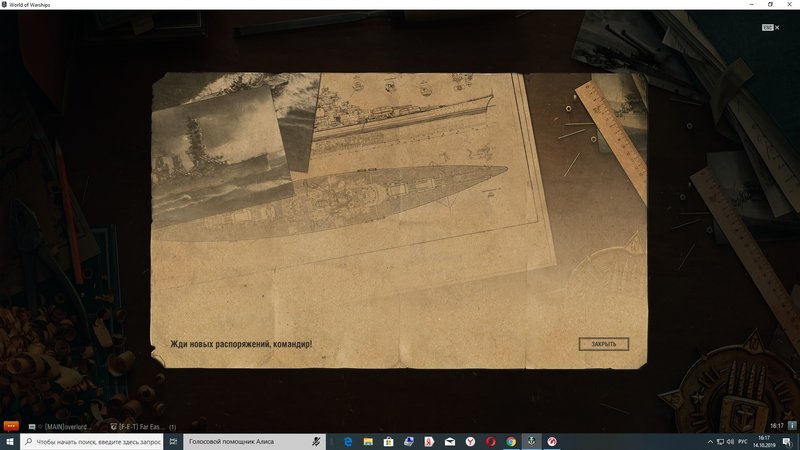Click the ЗАКРЫТЬ button on the parchment
Viewport: 800px width, 450px height.
click(x=604, y=344)
